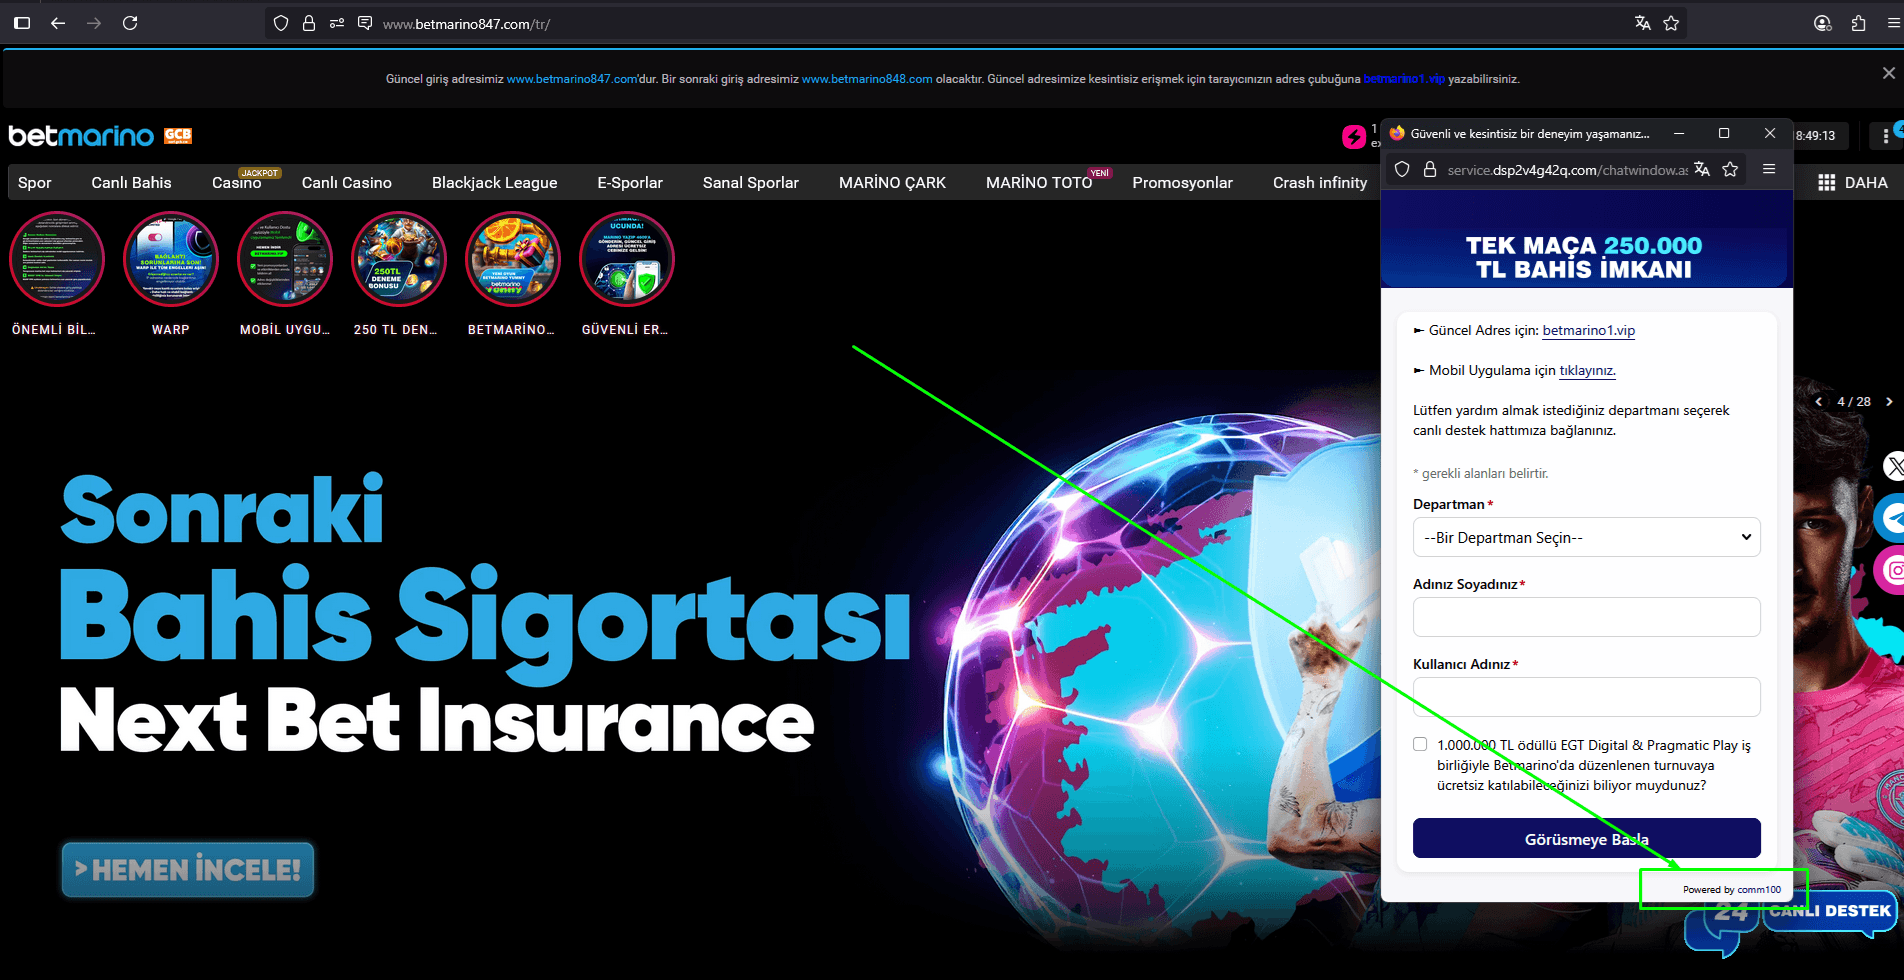The height and width of the screenshot is (980, 1904).
Task: Click the browser reload page icon
Action: point(130,23)
